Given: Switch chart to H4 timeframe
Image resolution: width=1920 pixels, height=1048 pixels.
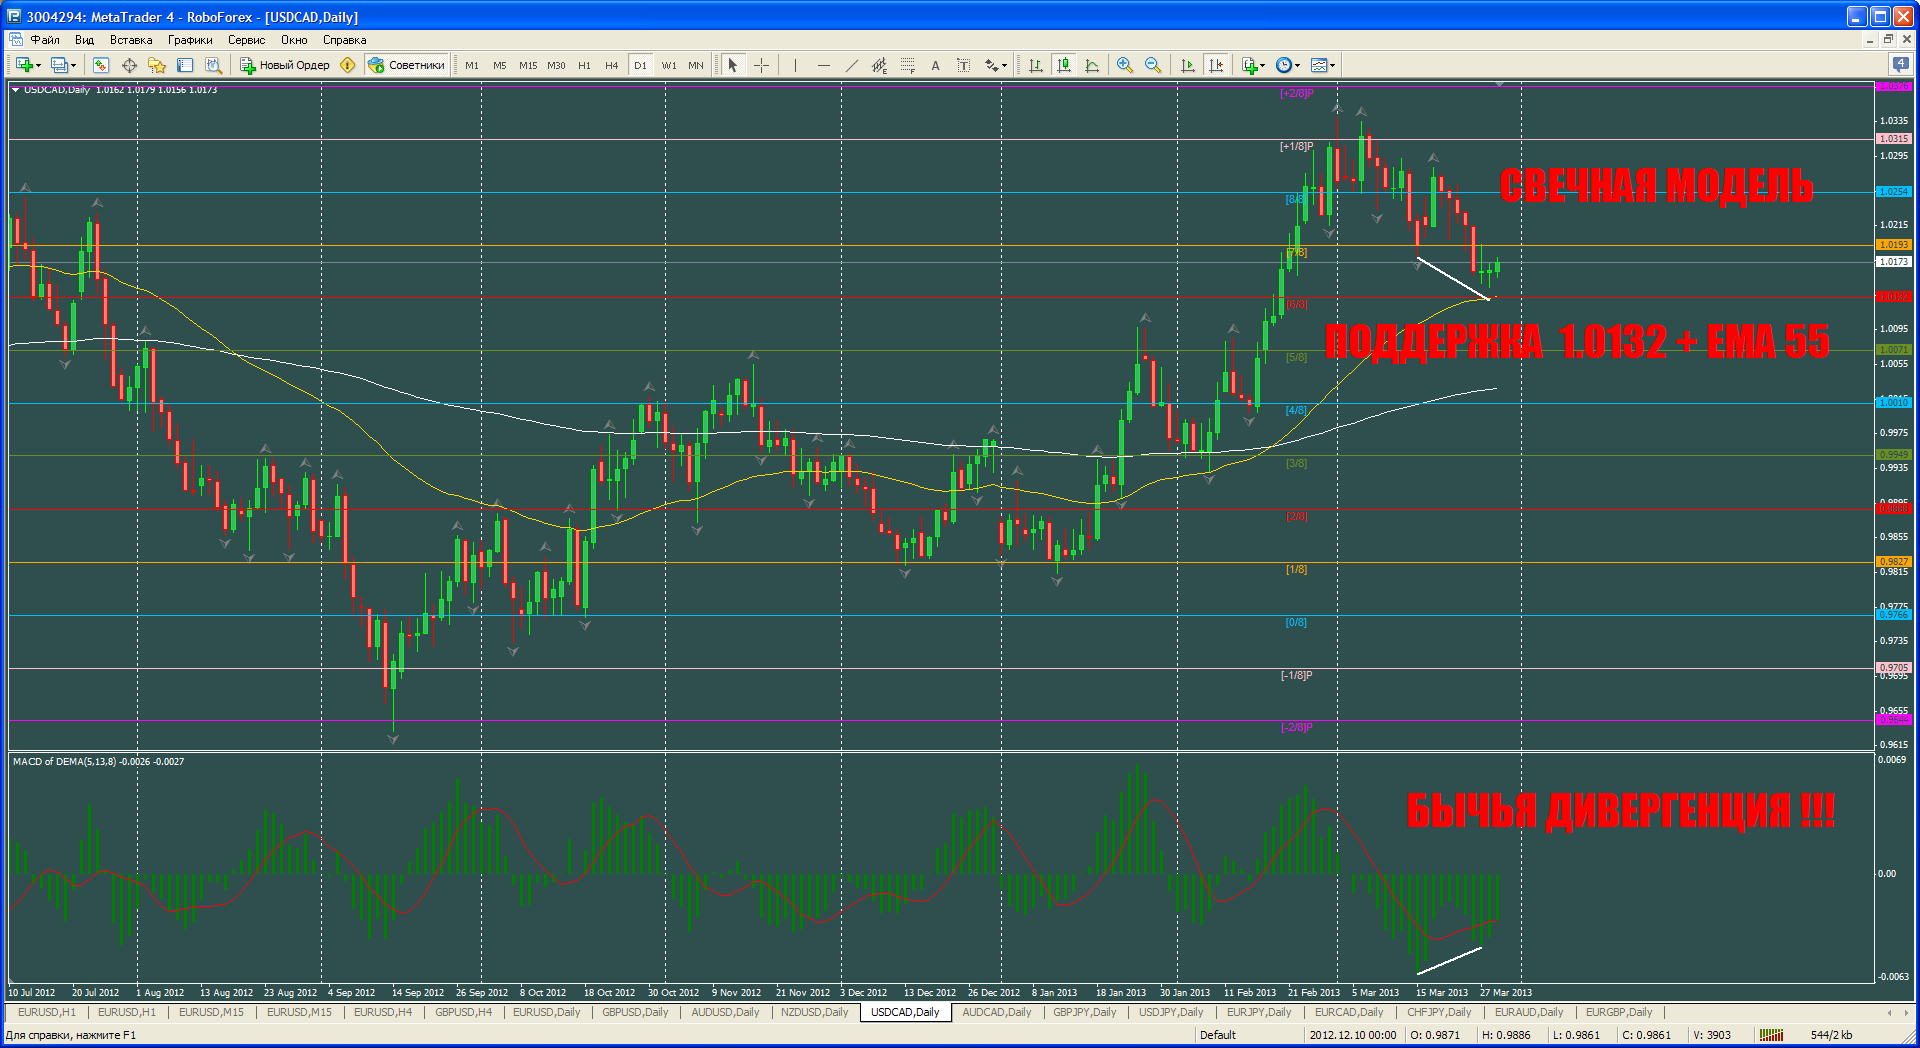Looking at the screenshot, I should (x=612, y=65).
